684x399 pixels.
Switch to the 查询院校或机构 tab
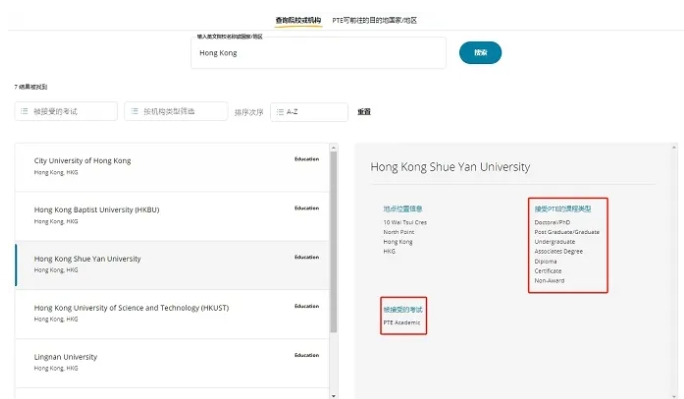[x=298, y=20]
